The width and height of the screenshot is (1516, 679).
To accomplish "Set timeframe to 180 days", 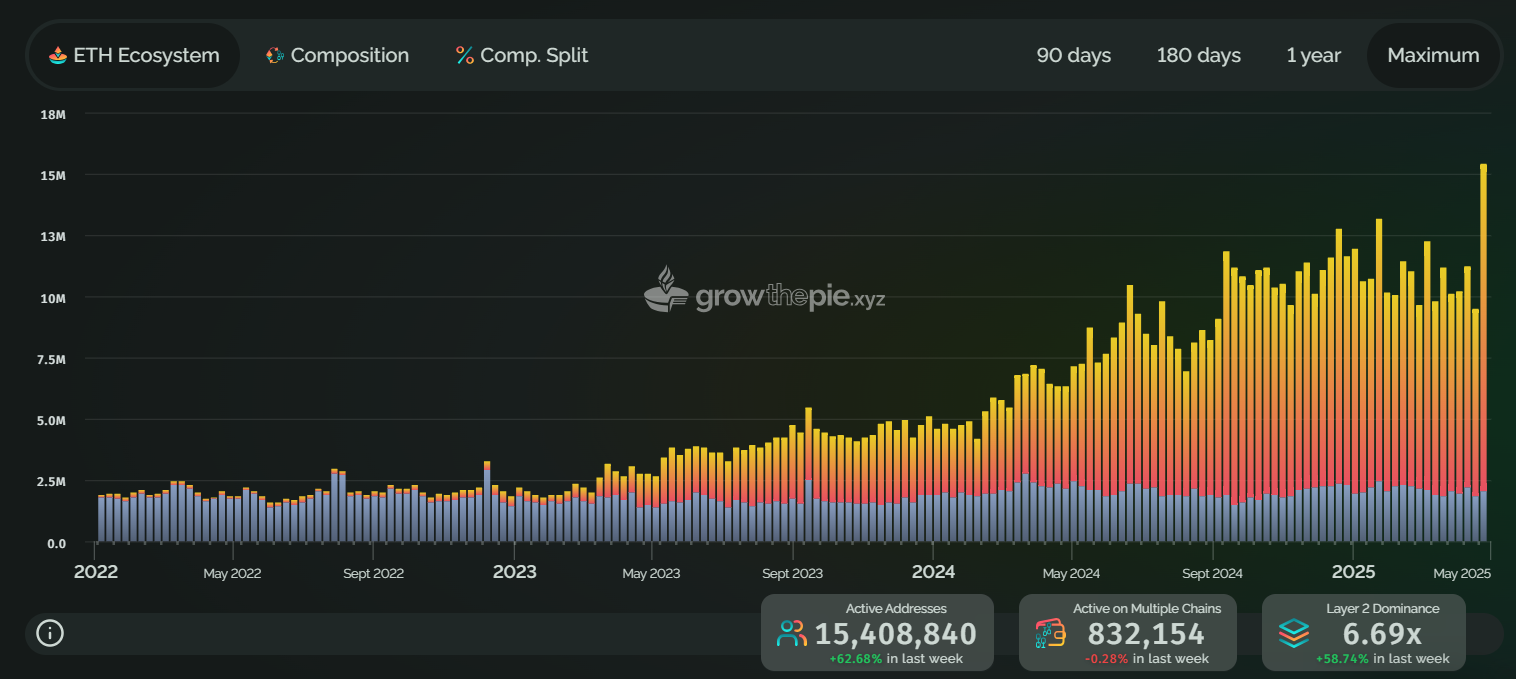I will 1198,56.
